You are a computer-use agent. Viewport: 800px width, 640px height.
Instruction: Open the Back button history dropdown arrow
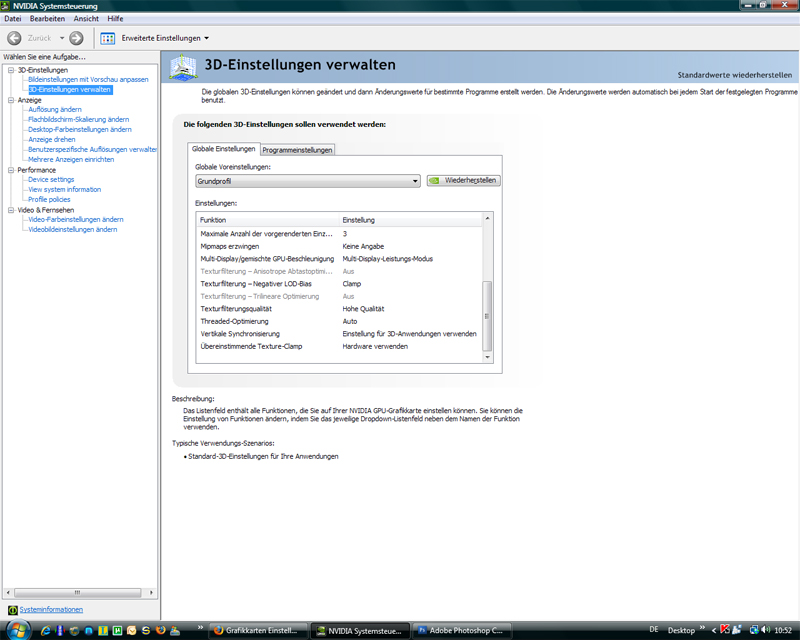[62, 38]
